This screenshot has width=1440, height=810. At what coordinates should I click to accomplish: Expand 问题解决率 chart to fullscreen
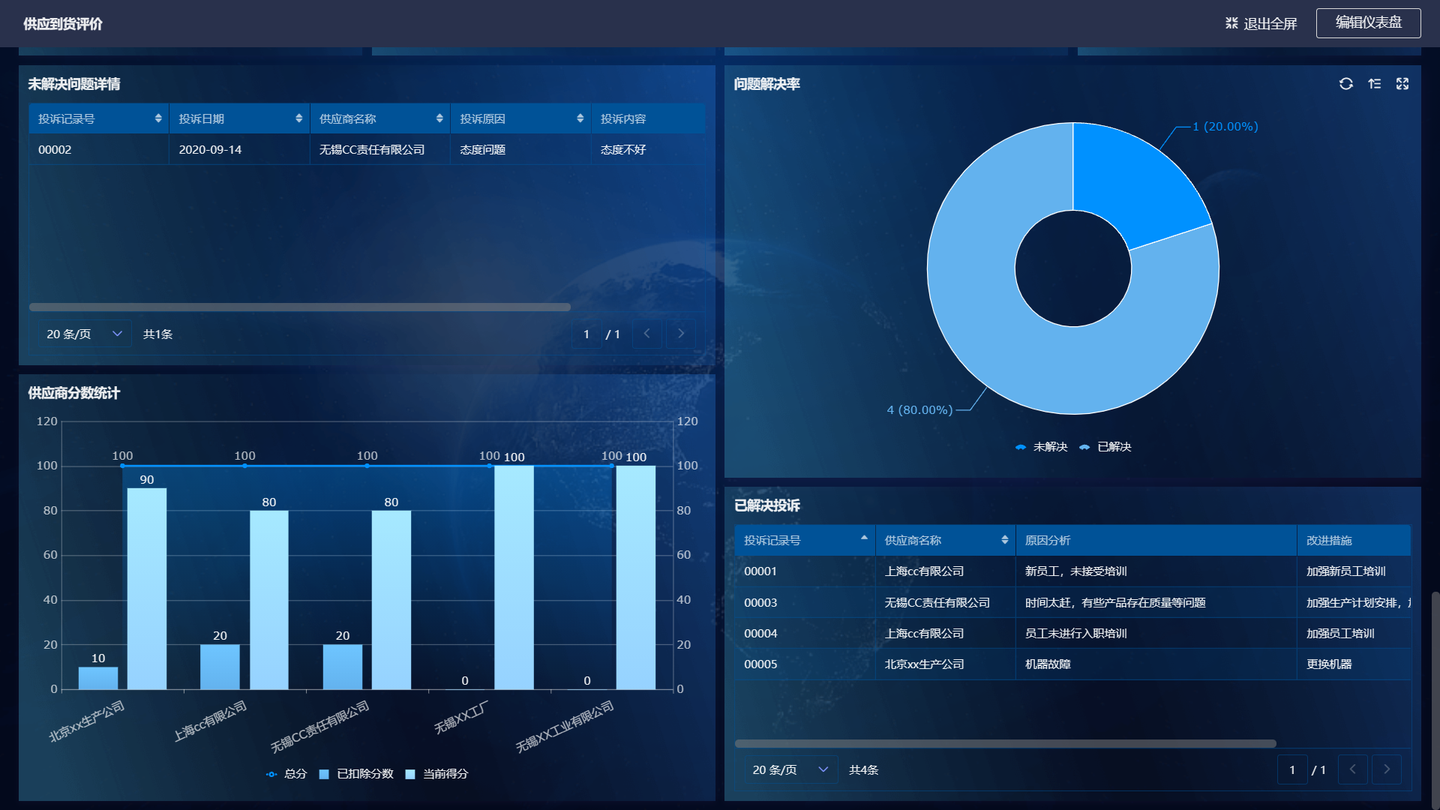click(1402, 84)
